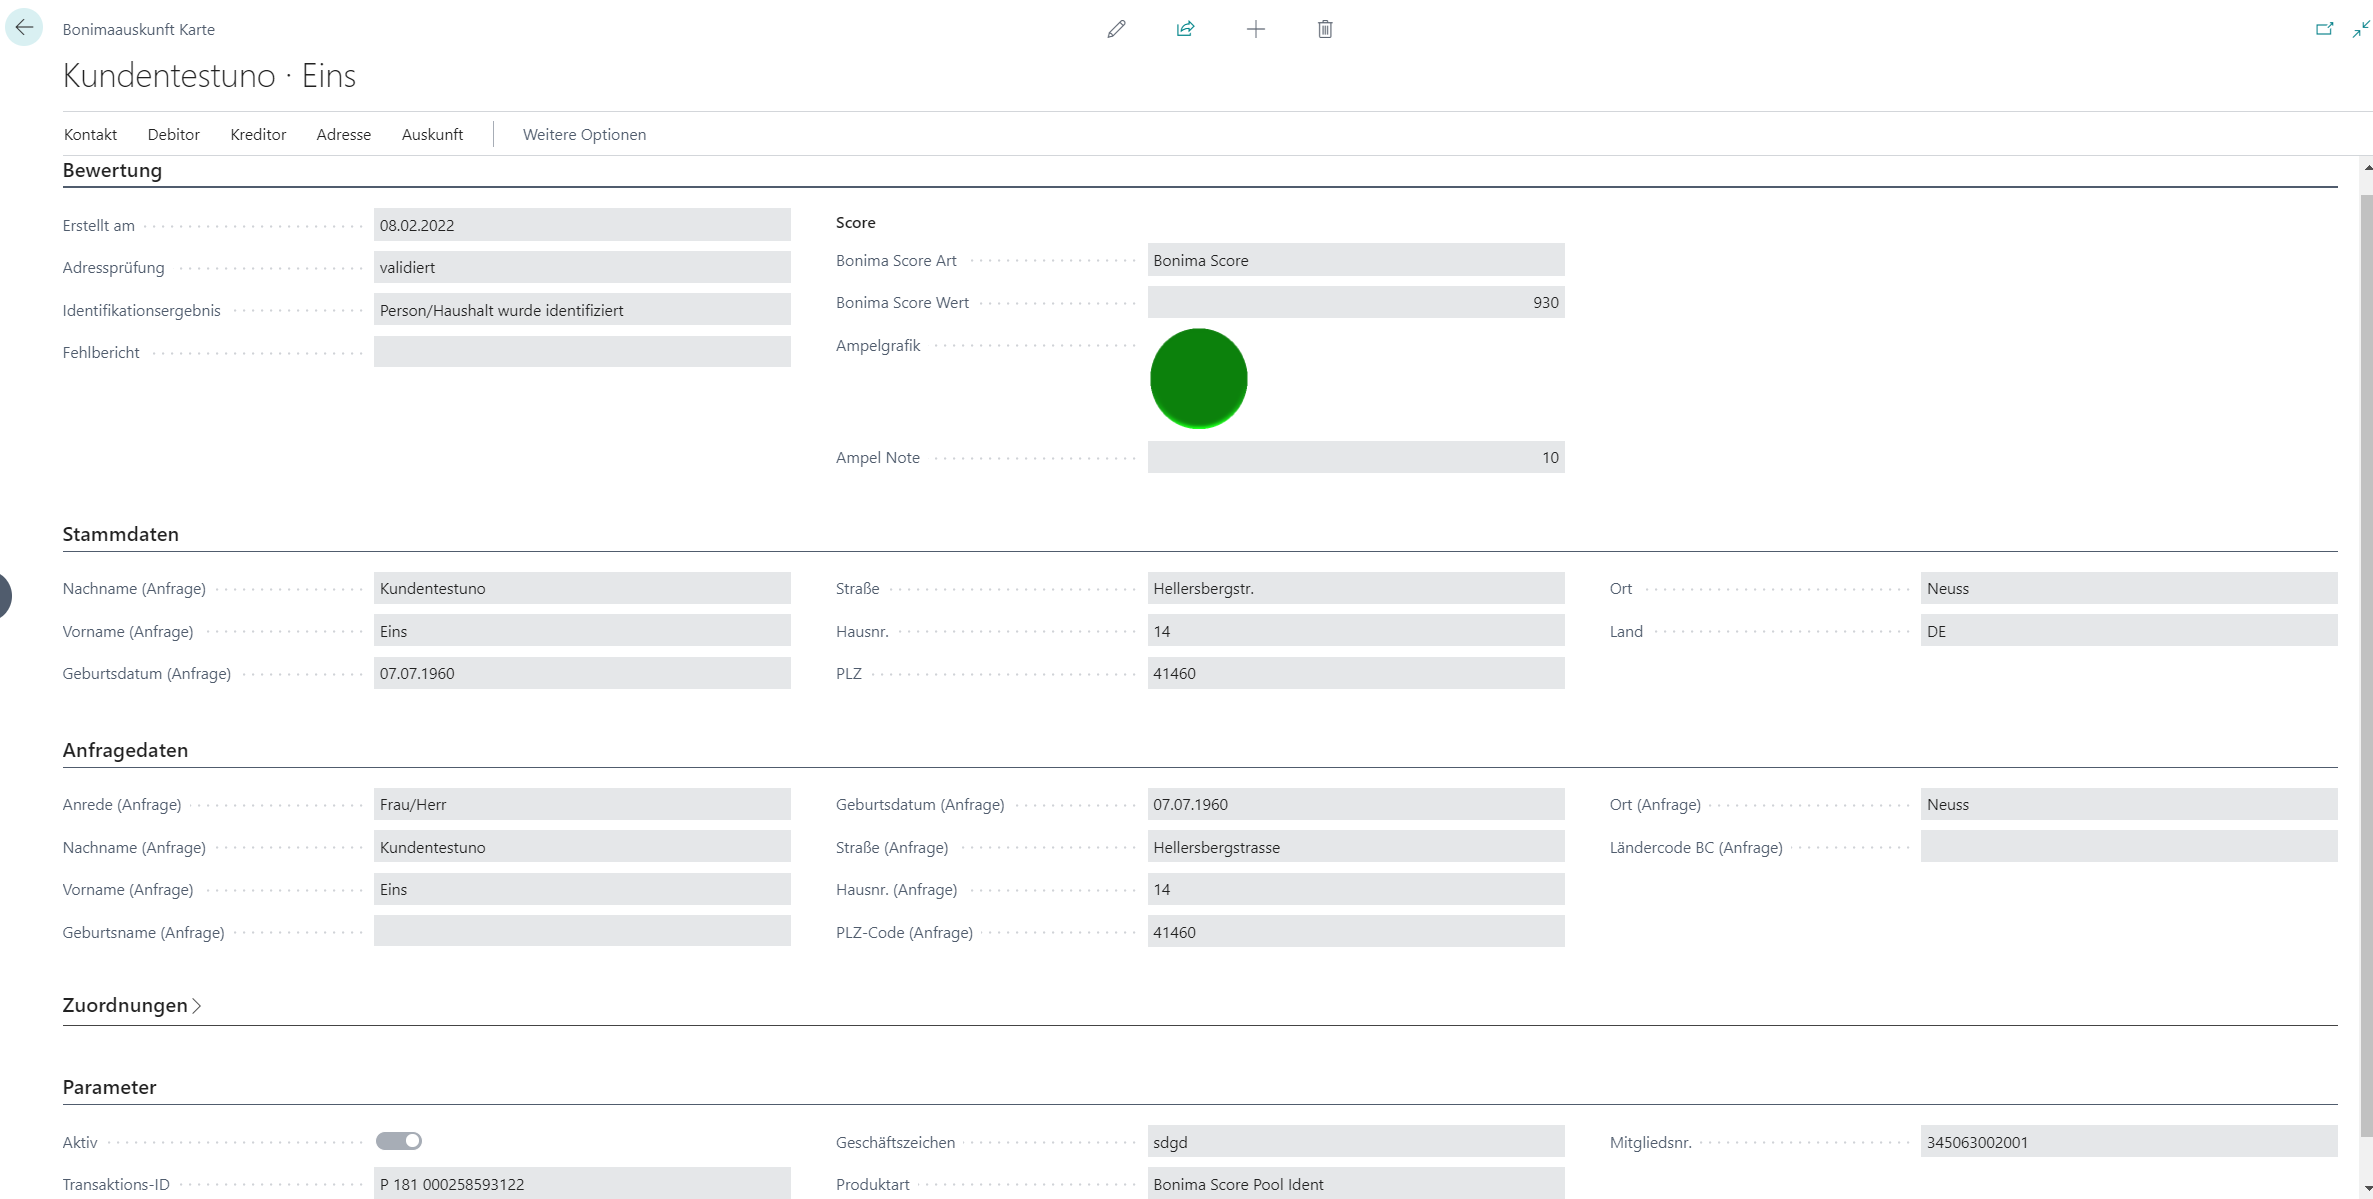Click the collapse page arrows icon
The height and width of the screenshot is (1199, 2373).
click(2360, 29)
